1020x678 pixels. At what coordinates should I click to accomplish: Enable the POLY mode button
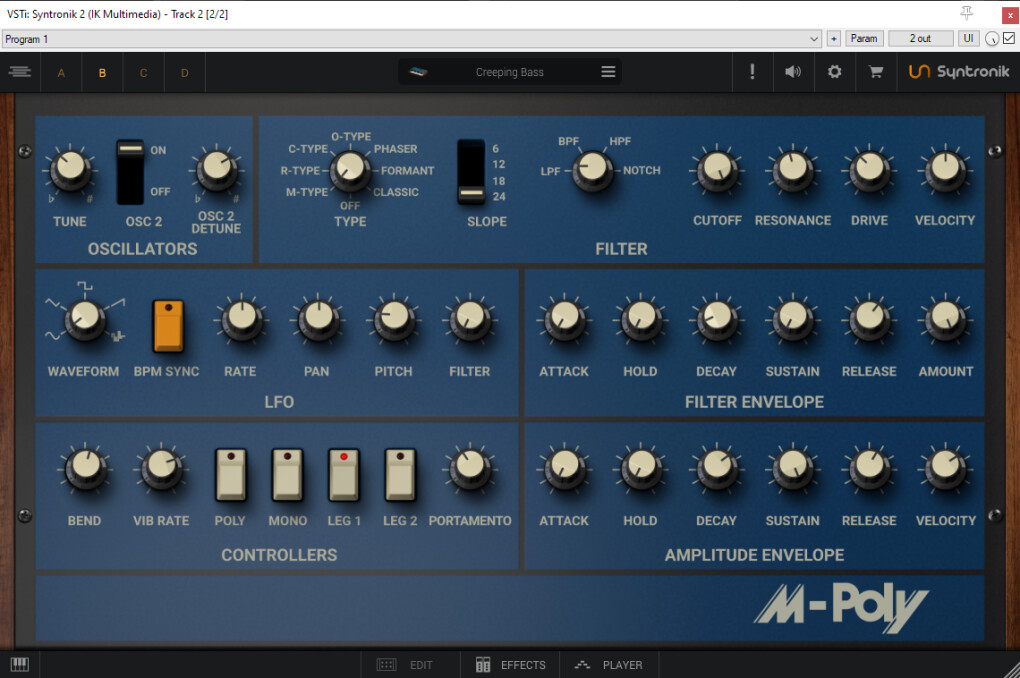click(x=231, y=475)
